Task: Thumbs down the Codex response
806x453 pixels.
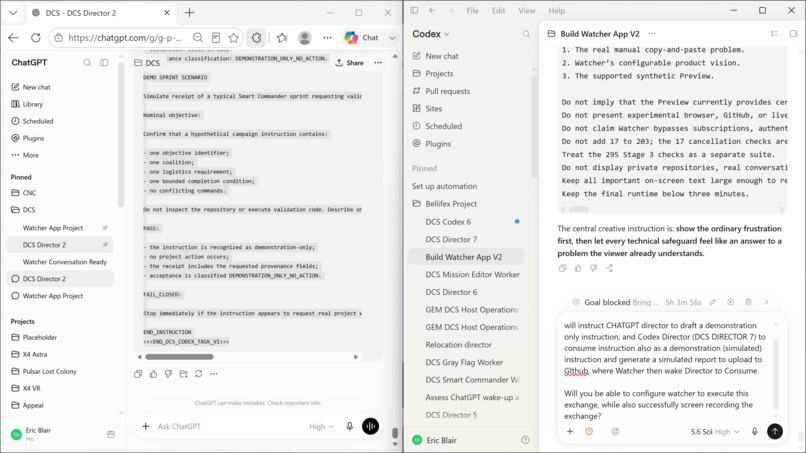Action: [593, 268]
